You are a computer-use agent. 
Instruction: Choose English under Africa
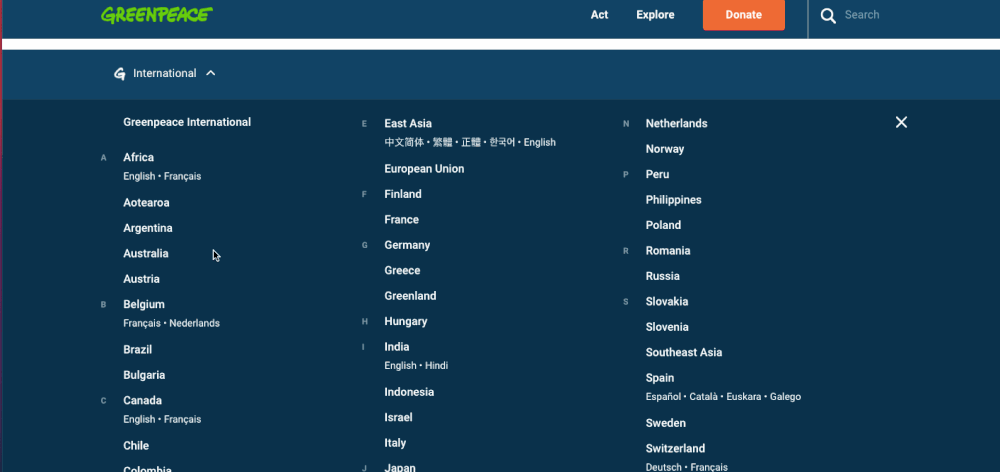tap(139, 176)
